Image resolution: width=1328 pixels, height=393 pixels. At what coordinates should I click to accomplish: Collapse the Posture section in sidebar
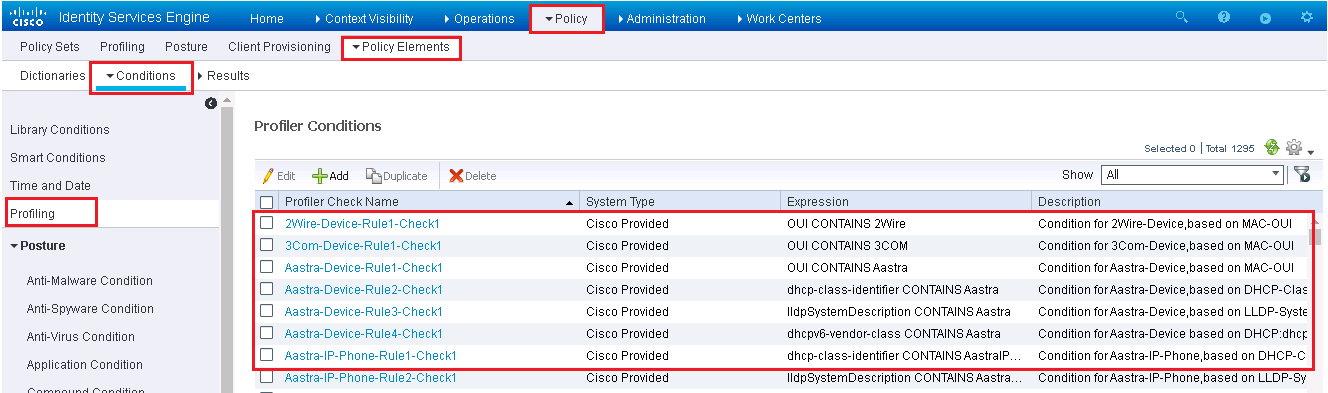[37, 245]
